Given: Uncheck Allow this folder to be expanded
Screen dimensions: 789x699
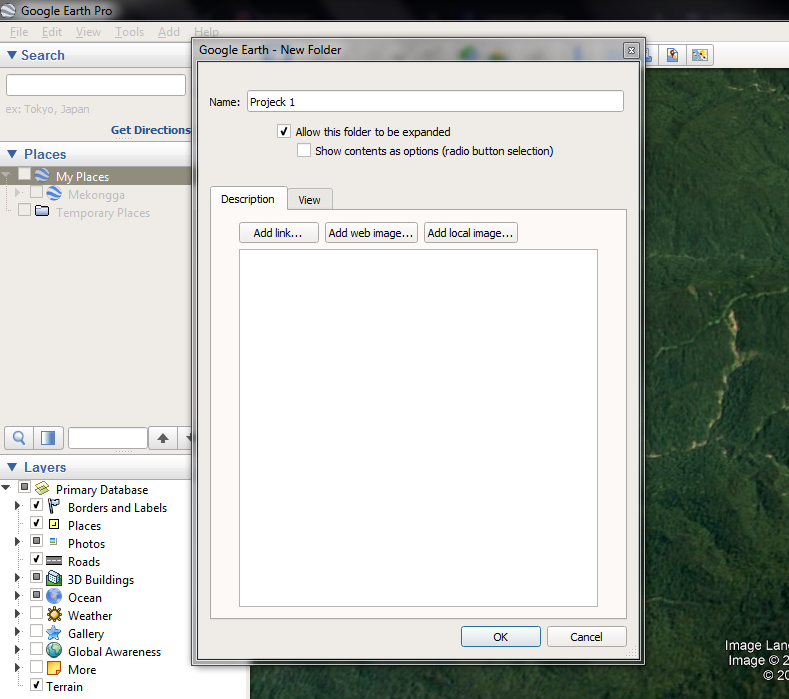Looking at the screenshot, I should 284,131.
